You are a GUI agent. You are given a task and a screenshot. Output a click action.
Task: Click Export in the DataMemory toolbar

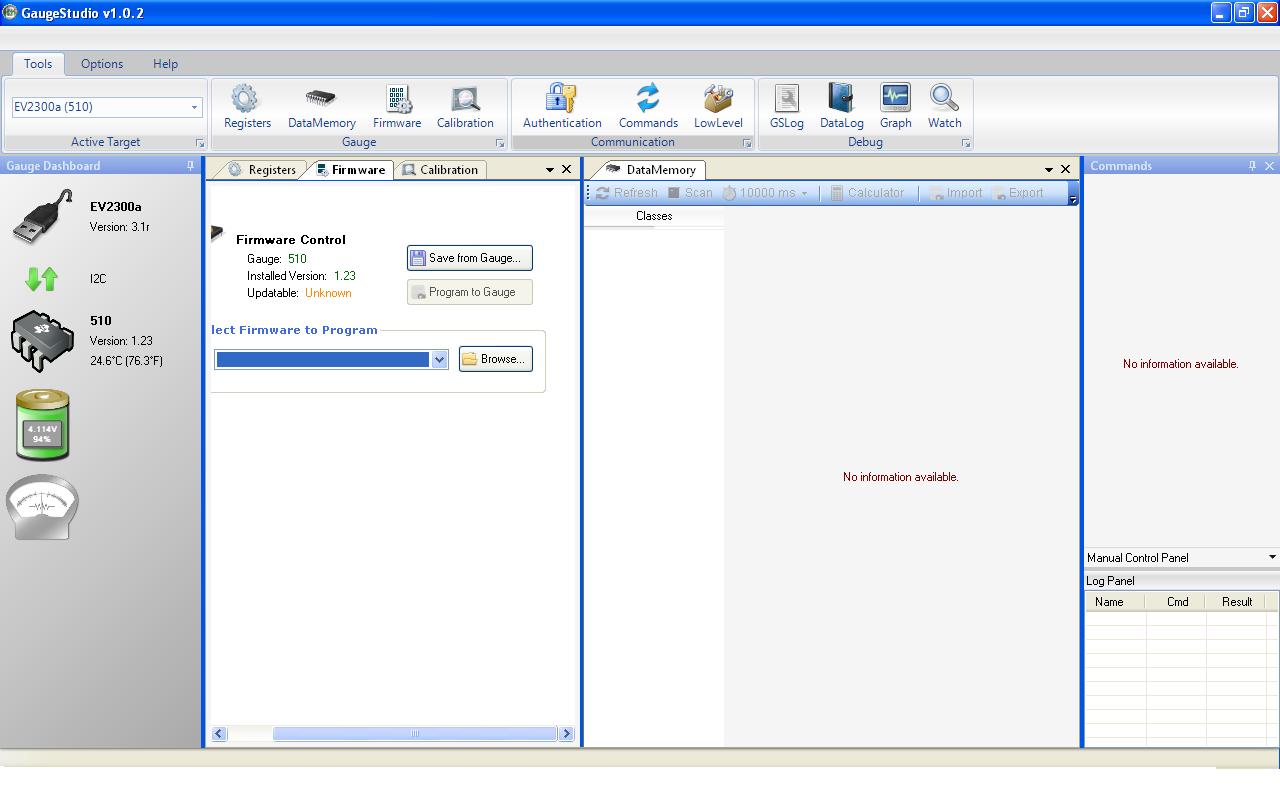1018,193
